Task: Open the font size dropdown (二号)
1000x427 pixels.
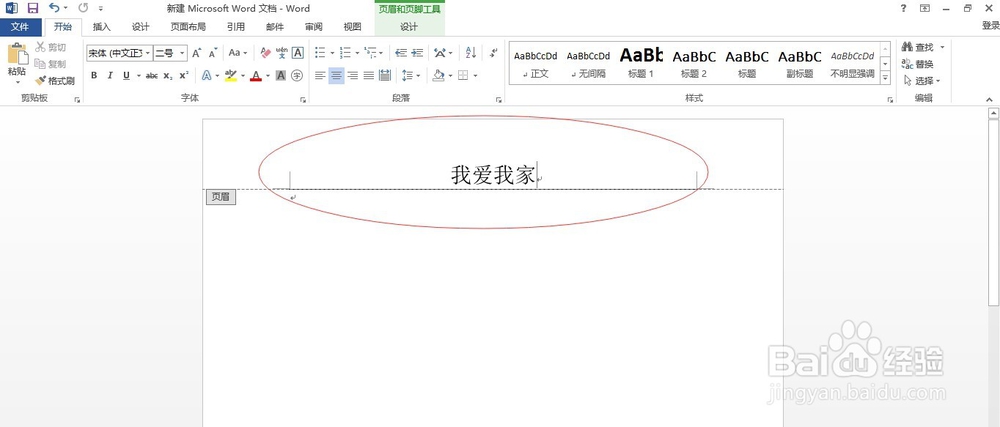Action: (182, 53)
